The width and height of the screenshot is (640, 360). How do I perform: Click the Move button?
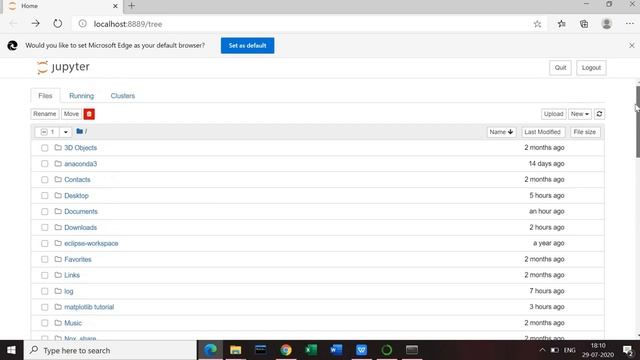point(71,114)
